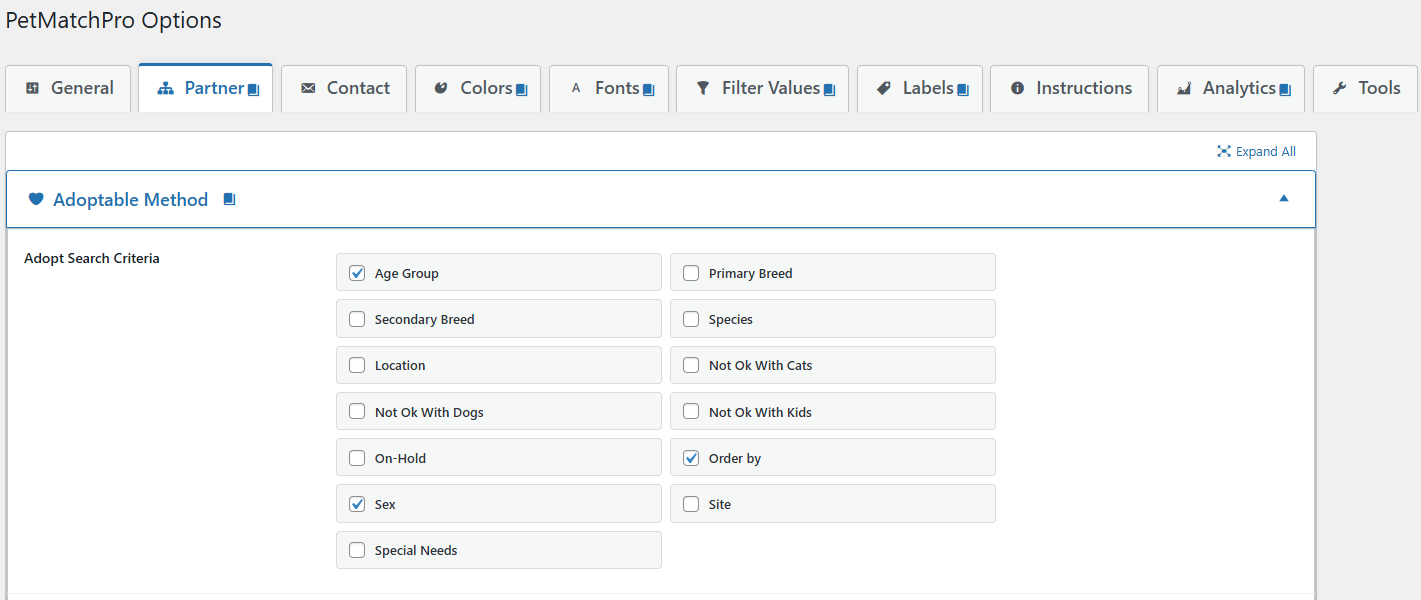Go to the Filter Values tab
This screenshot has width=1421, height=600.
763,89
